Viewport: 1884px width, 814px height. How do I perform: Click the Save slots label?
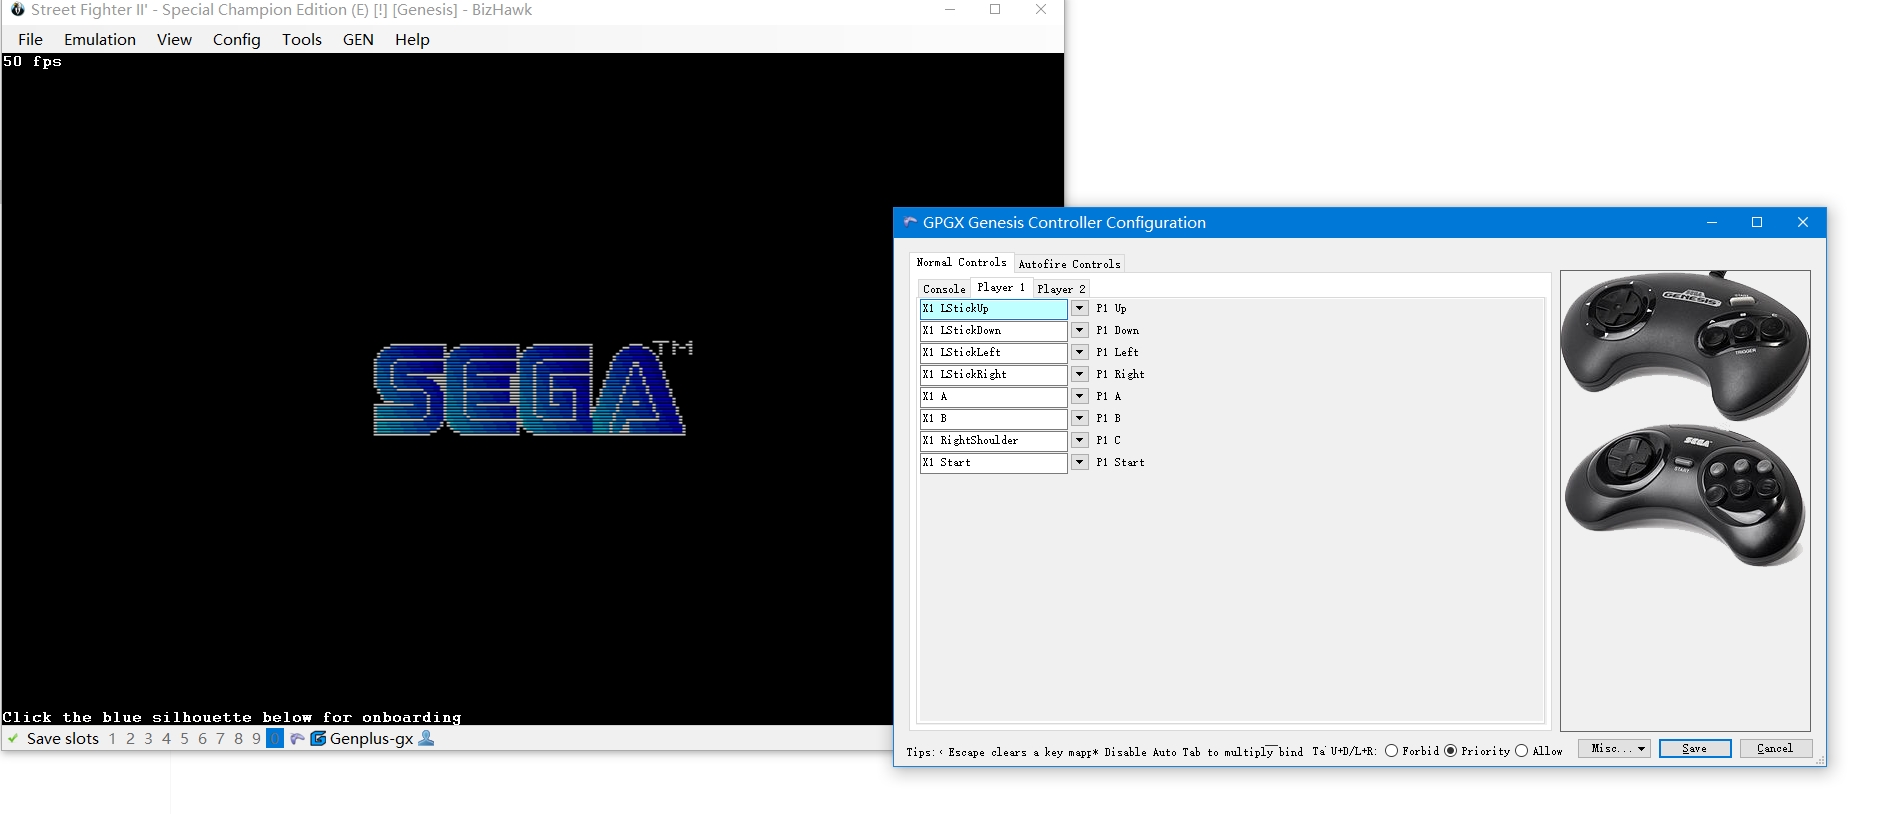tap(62, 739)
